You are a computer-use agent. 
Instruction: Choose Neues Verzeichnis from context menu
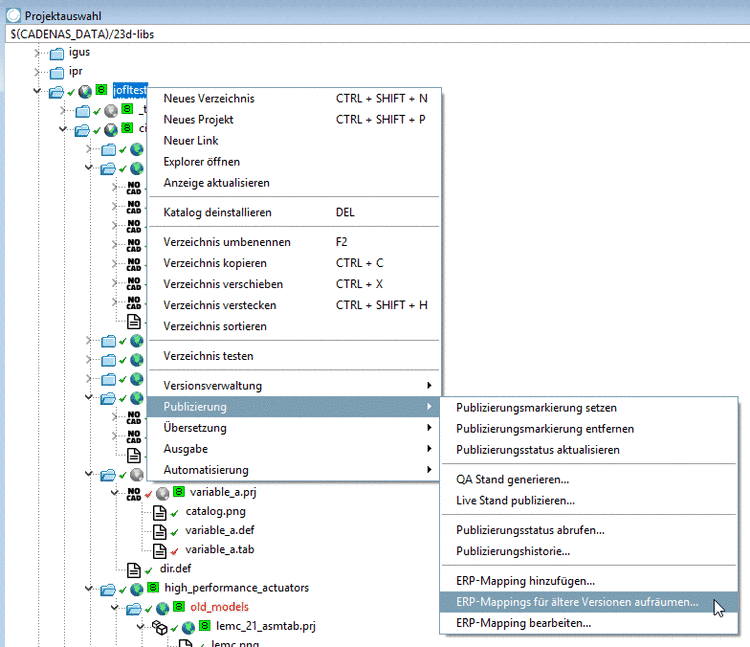(x=294, y=99)
